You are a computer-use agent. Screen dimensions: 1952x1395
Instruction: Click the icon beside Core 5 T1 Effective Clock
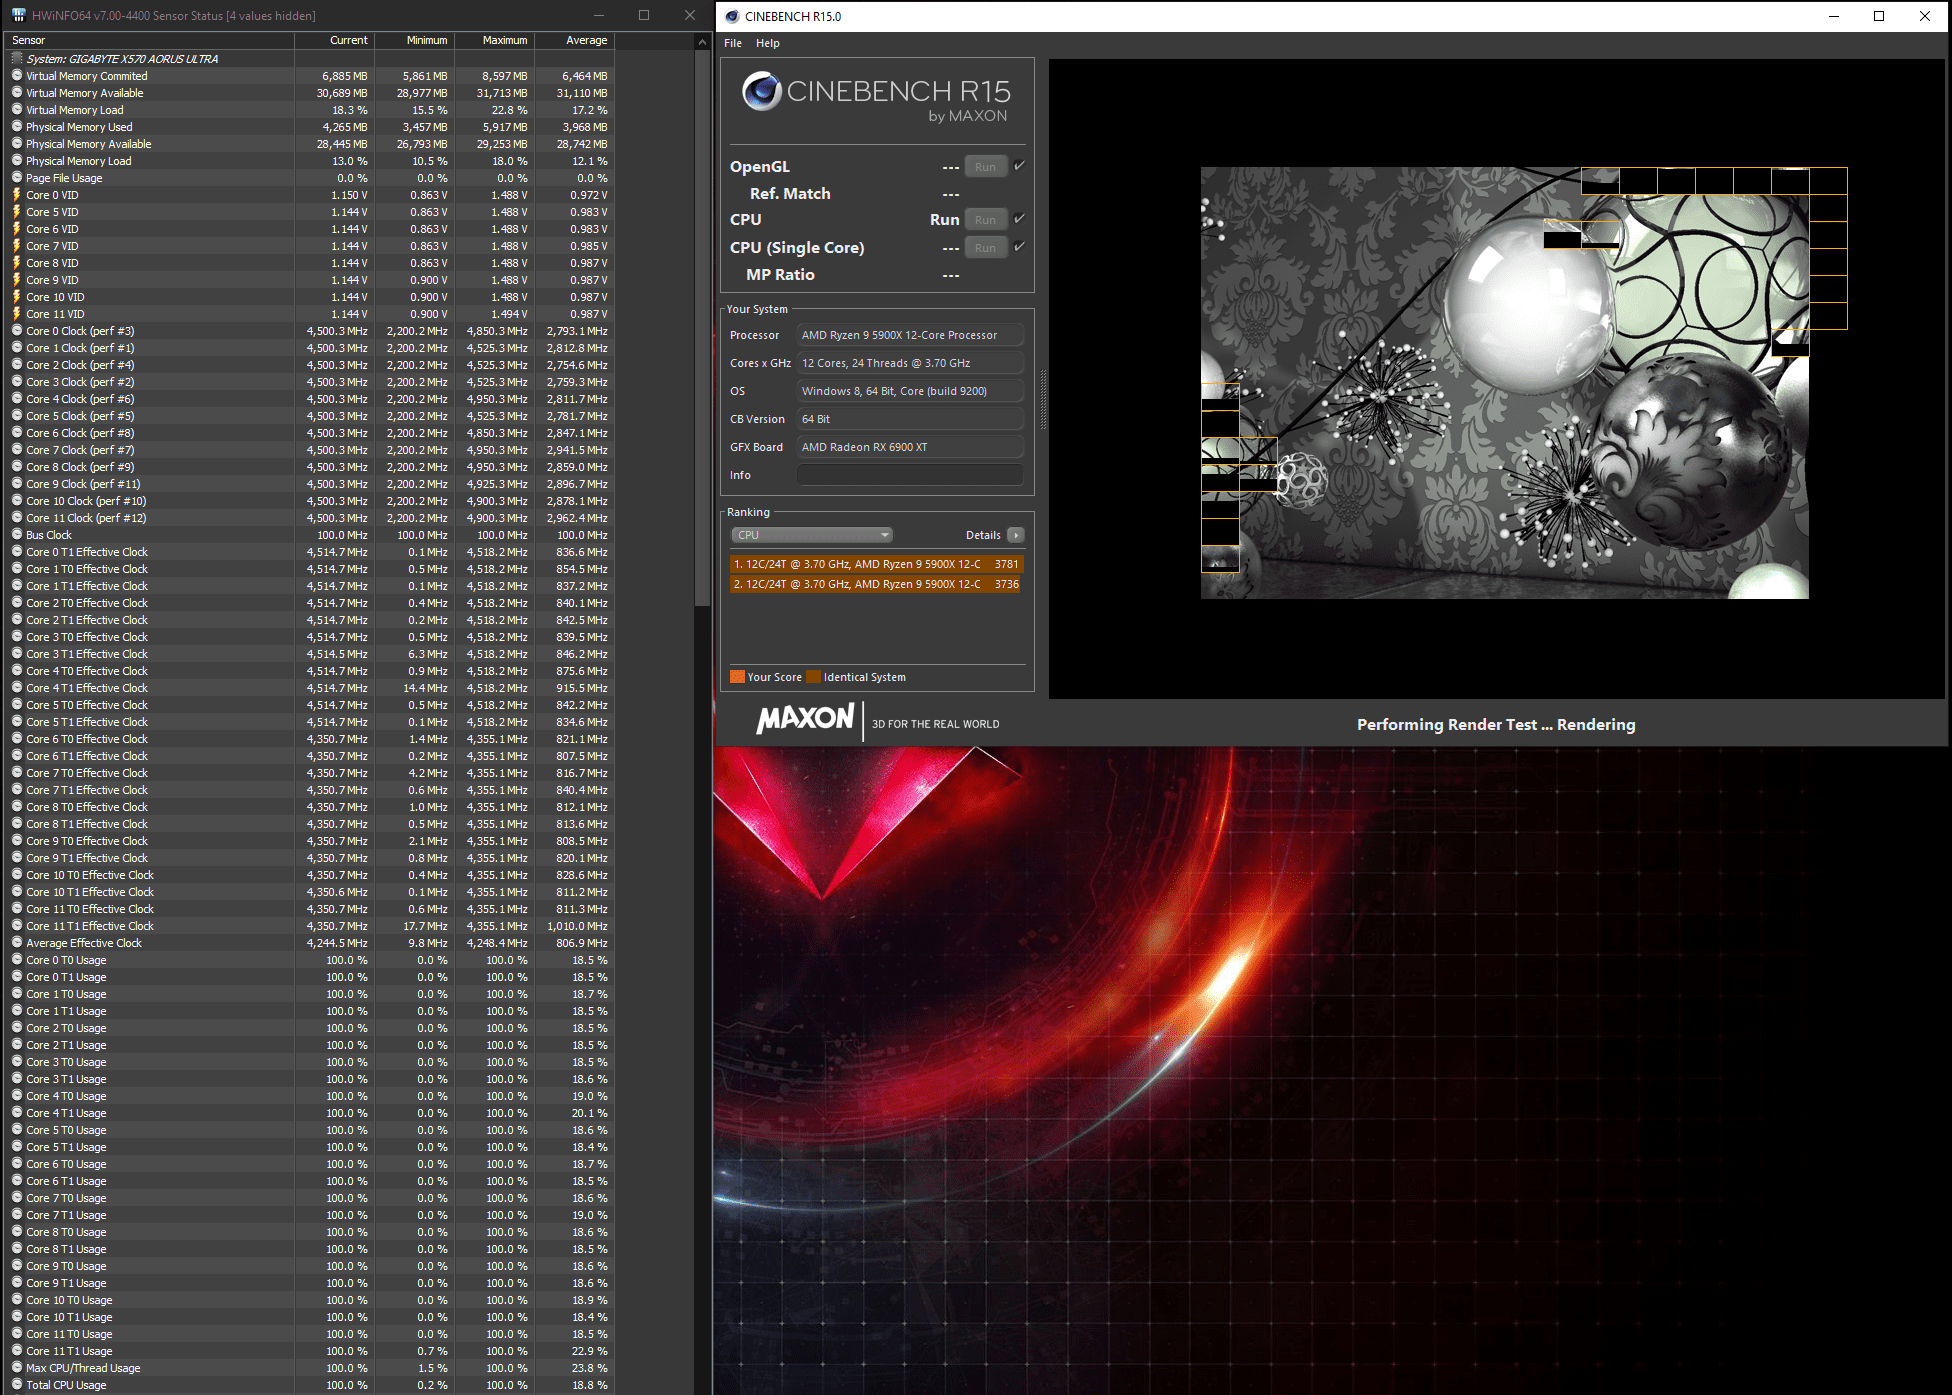tap(16, 722)
